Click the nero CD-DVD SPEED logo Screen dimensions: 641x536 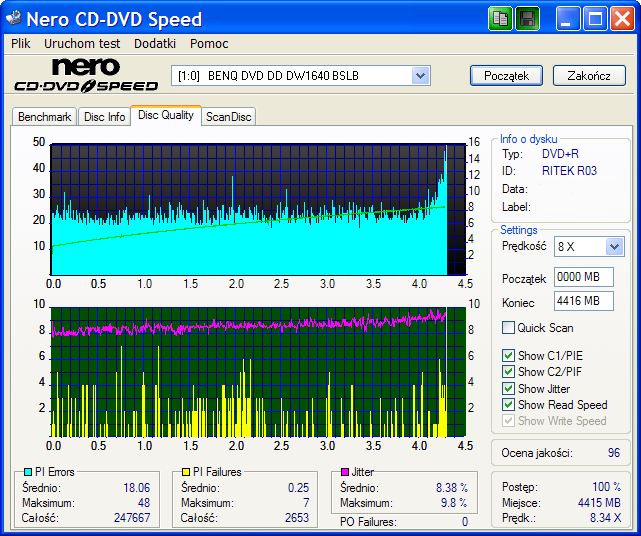tap(87, 75)
